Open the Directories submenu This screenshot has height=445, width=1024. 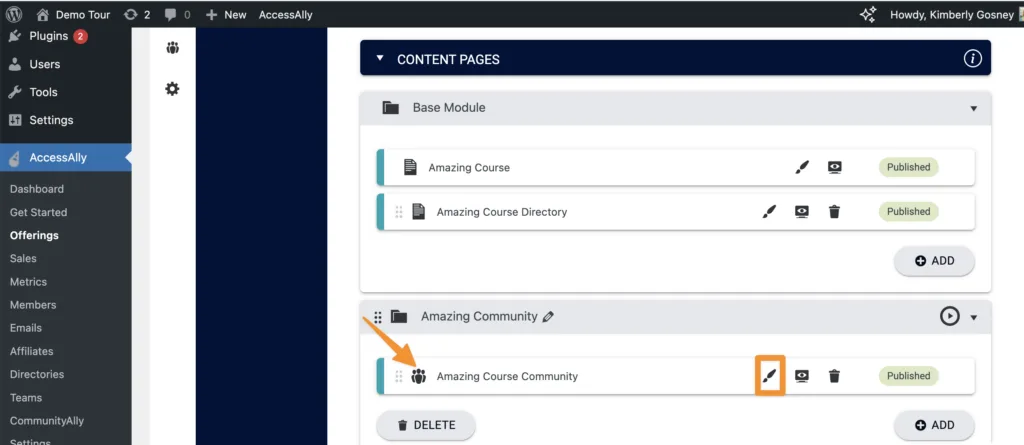pos(37,374)
